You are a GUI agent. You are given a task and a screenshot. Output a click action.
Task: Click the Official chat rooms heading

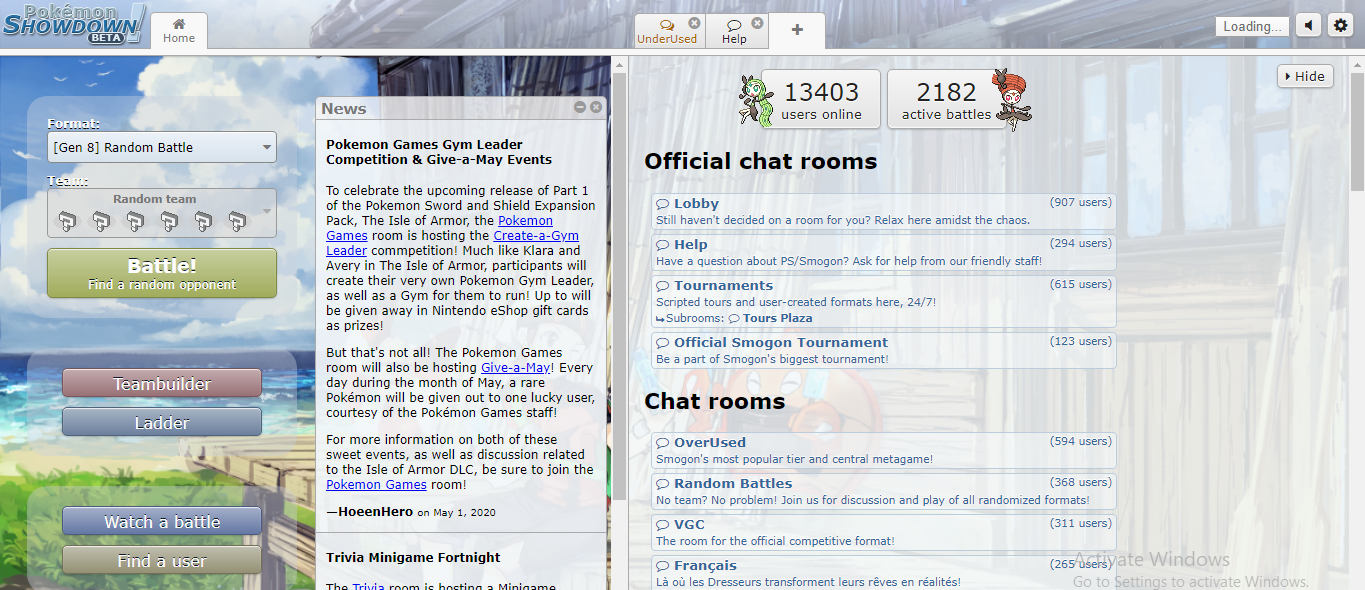(760, 161)
